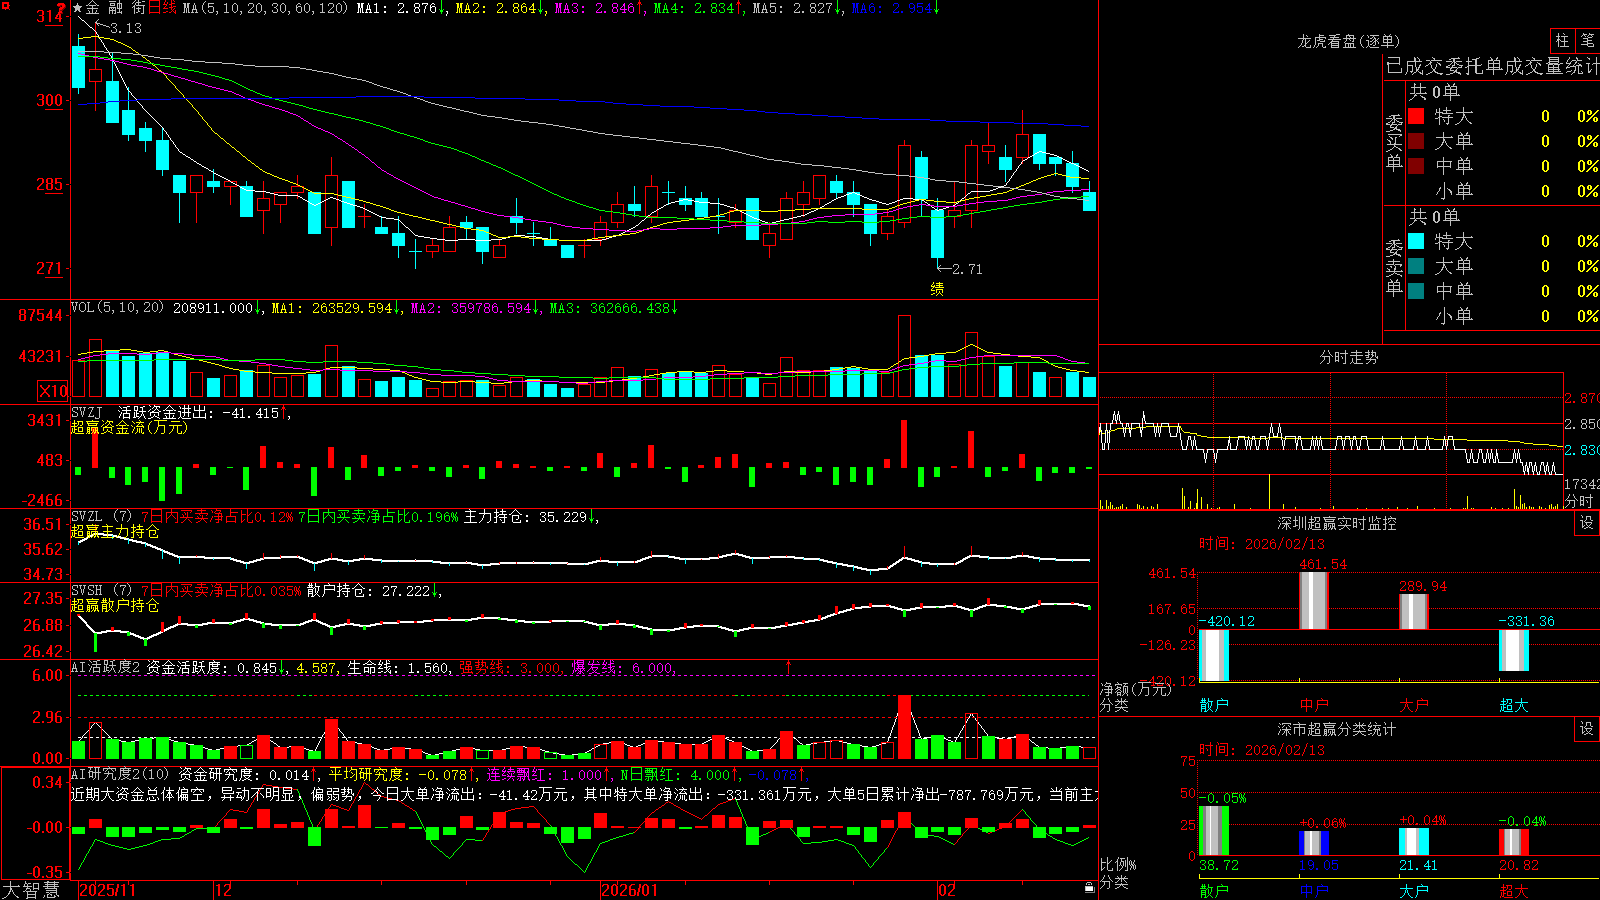Click the AI研究度2(10) indicator name

[120, 774]
